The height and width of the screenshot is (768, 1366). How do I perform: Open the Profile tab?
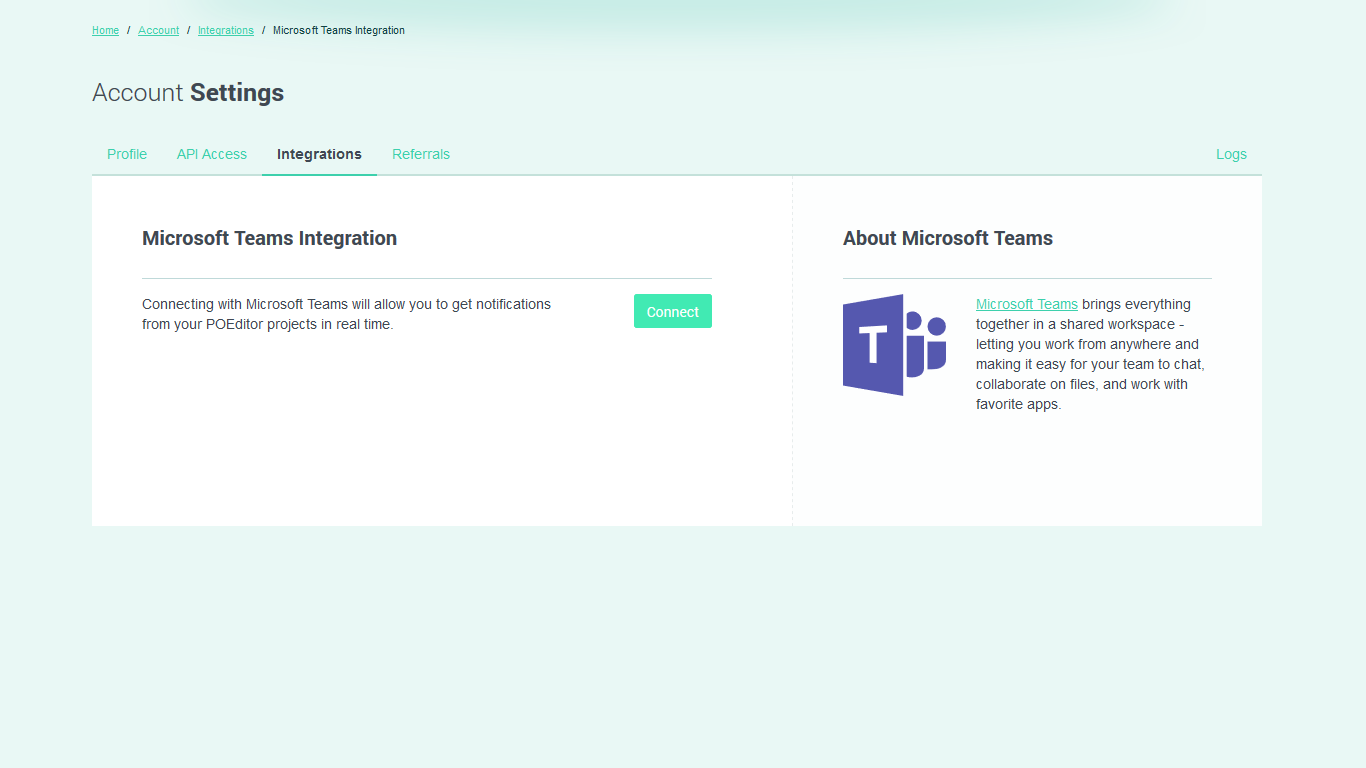[x=127, y=154]
